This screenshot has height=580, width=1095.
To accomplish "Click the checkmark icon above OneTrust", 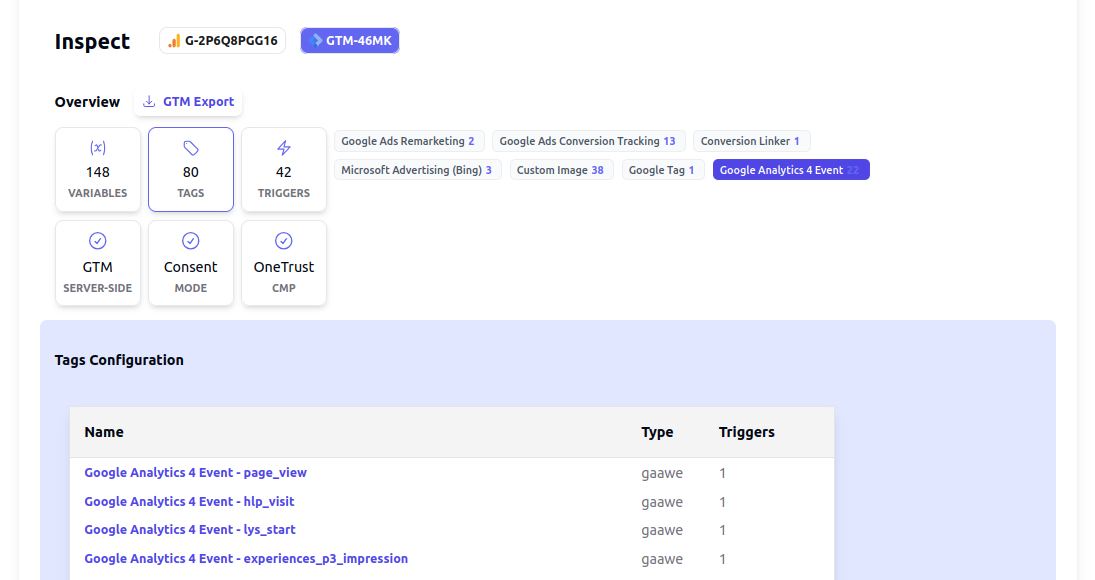I will click(x=284, y=241).
